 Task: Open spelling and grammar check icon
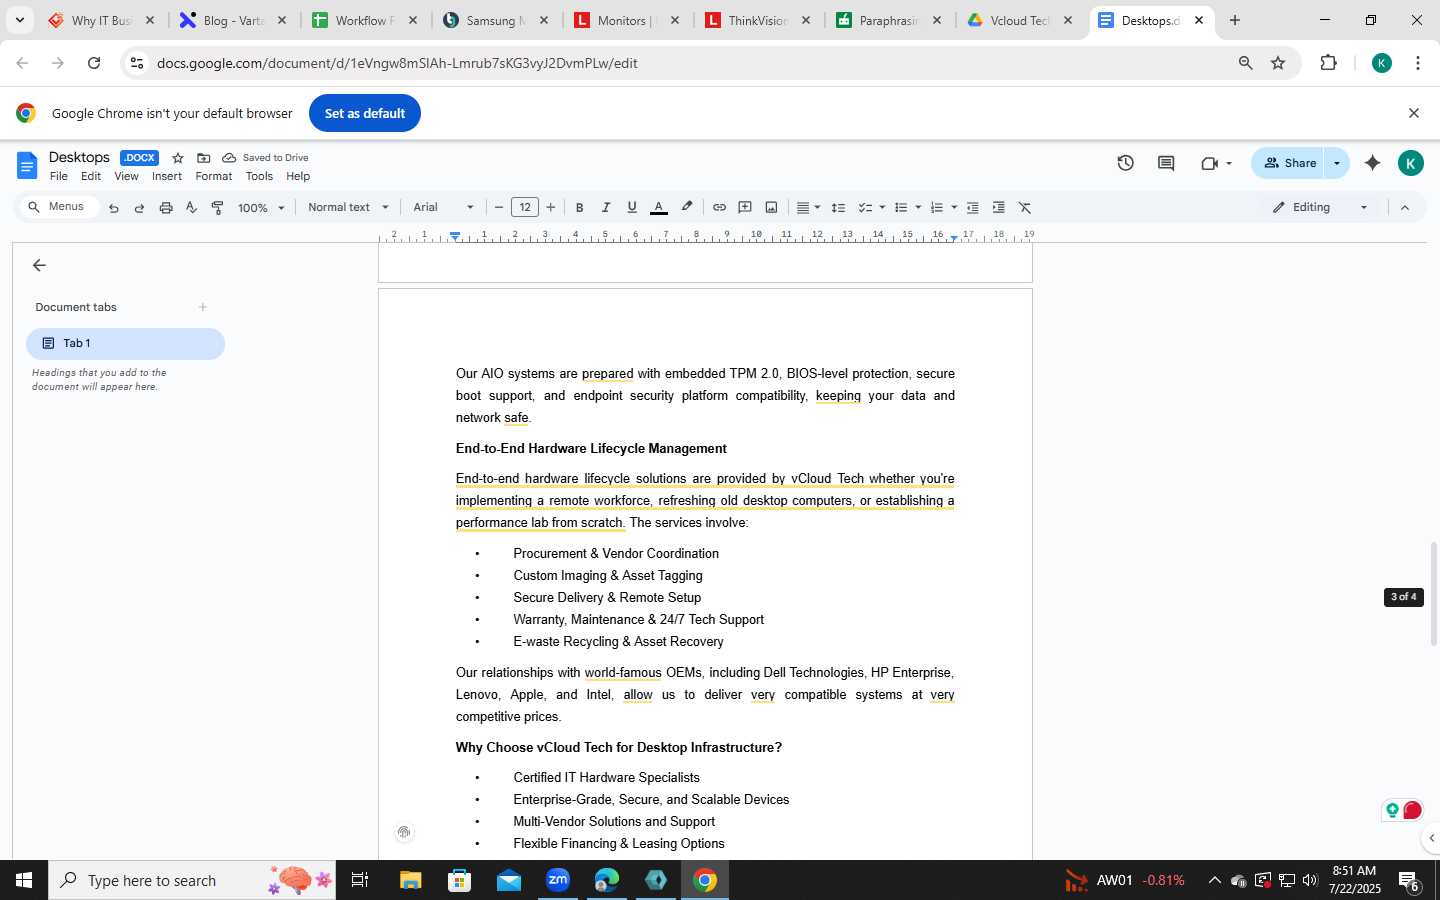point(192,208)
